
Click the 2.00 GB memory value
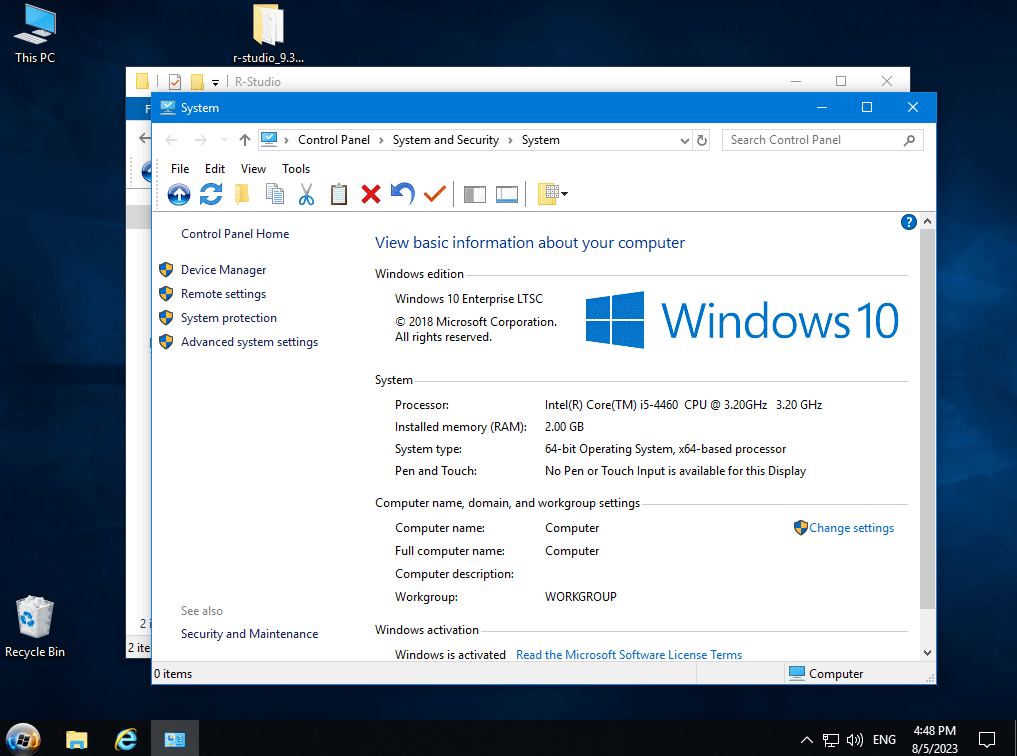[x=564, y=427]
